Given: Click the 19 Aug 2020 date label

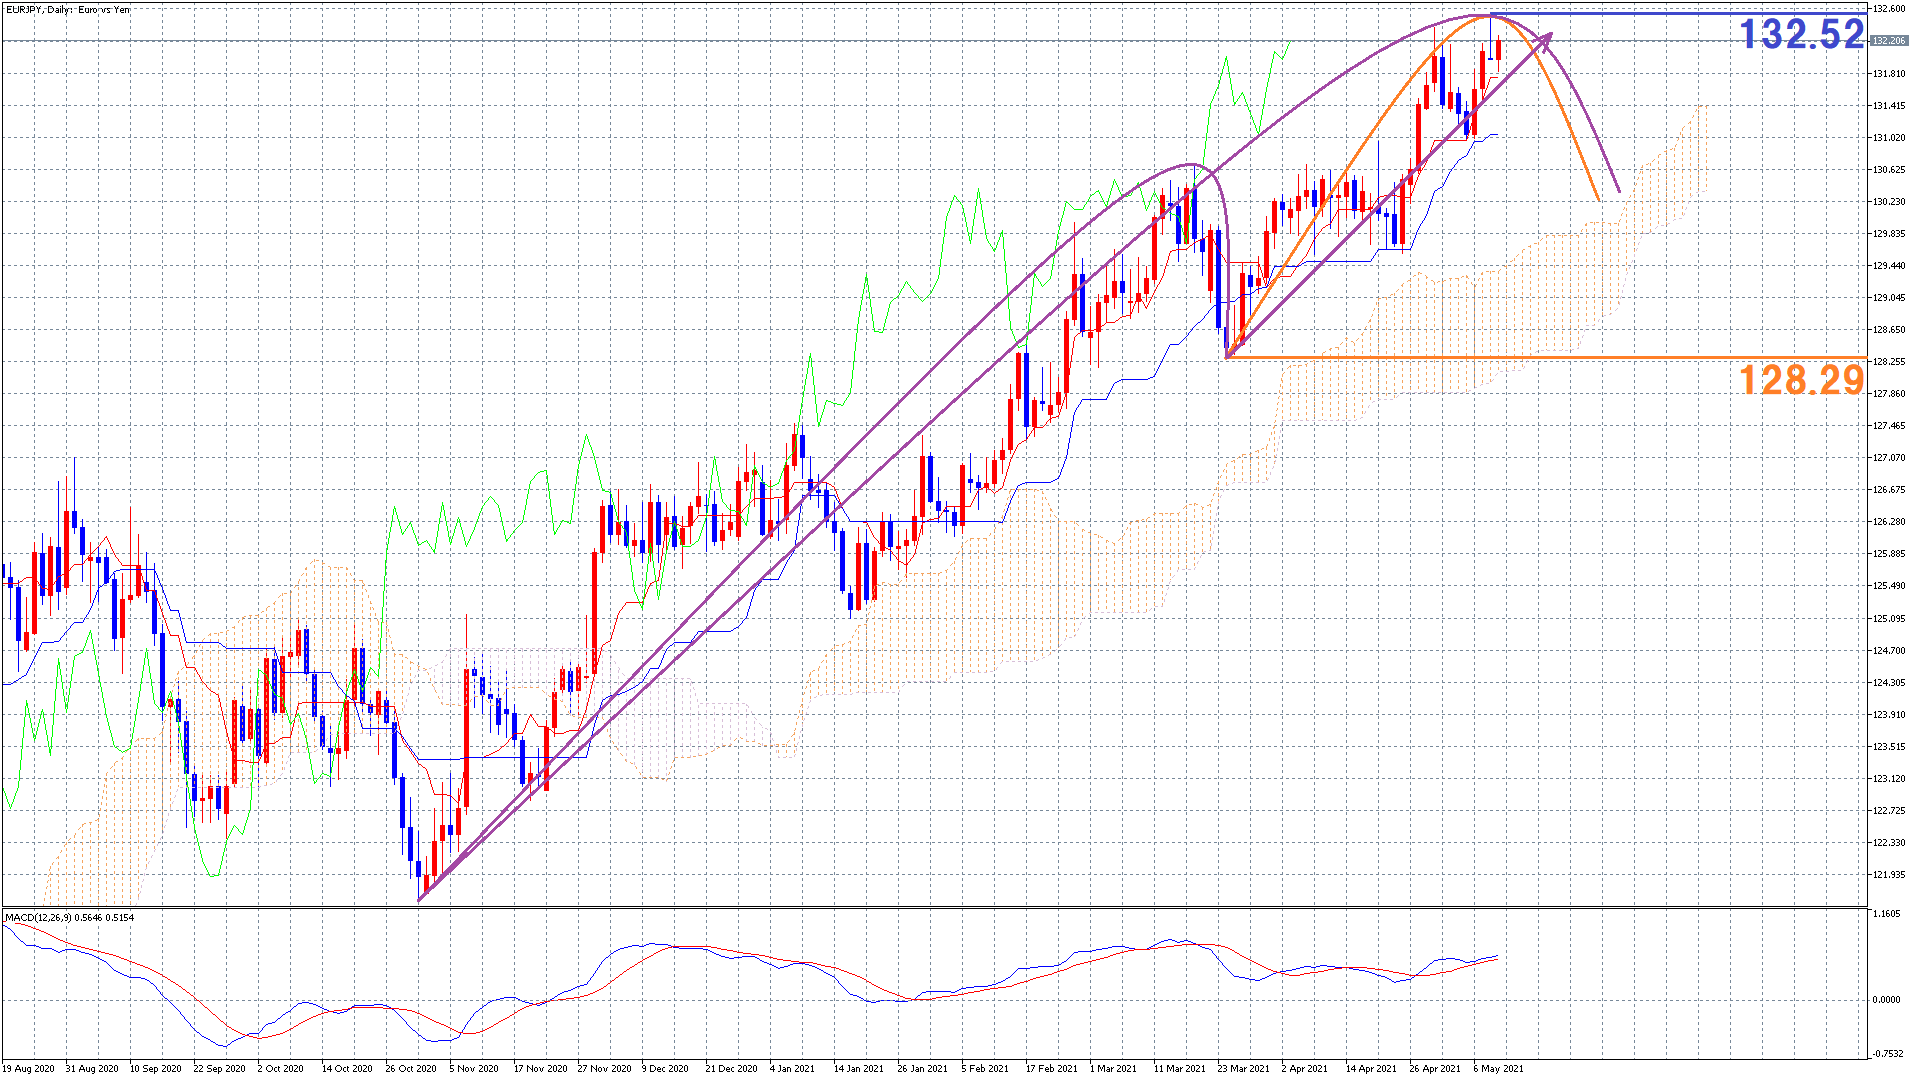Looking at the screenshot, I should [x=28, y=1068].
